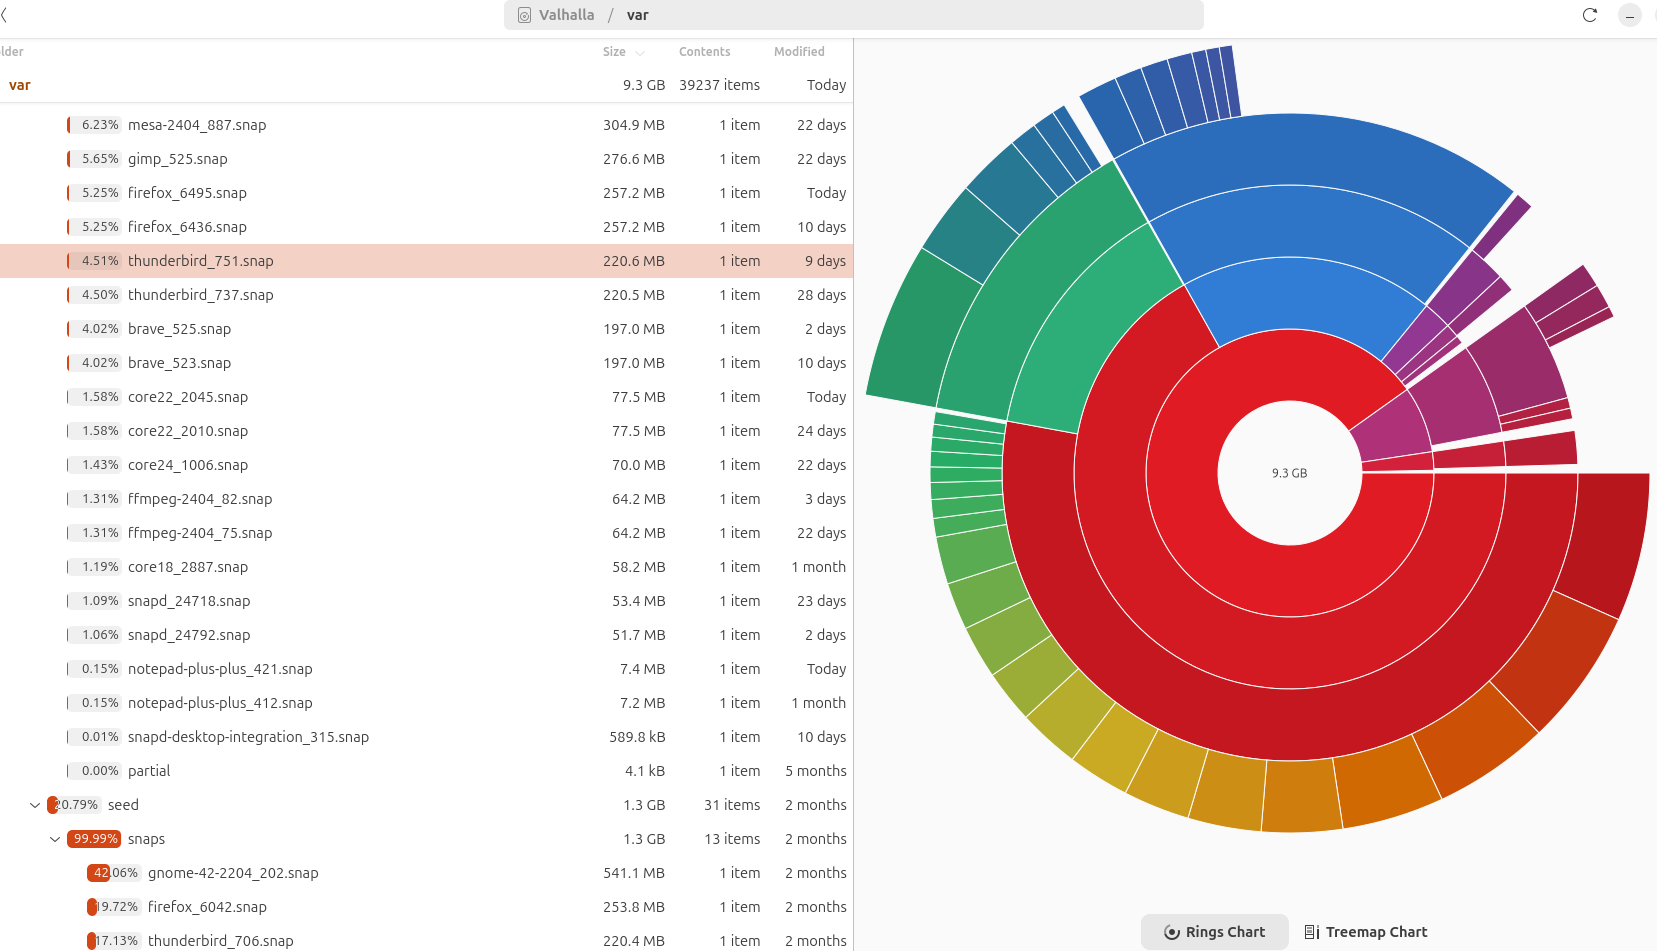Click usage bar of gnome-42-2204_202.snap
This screenshot has height=951, width=1657.
(112, 873)
